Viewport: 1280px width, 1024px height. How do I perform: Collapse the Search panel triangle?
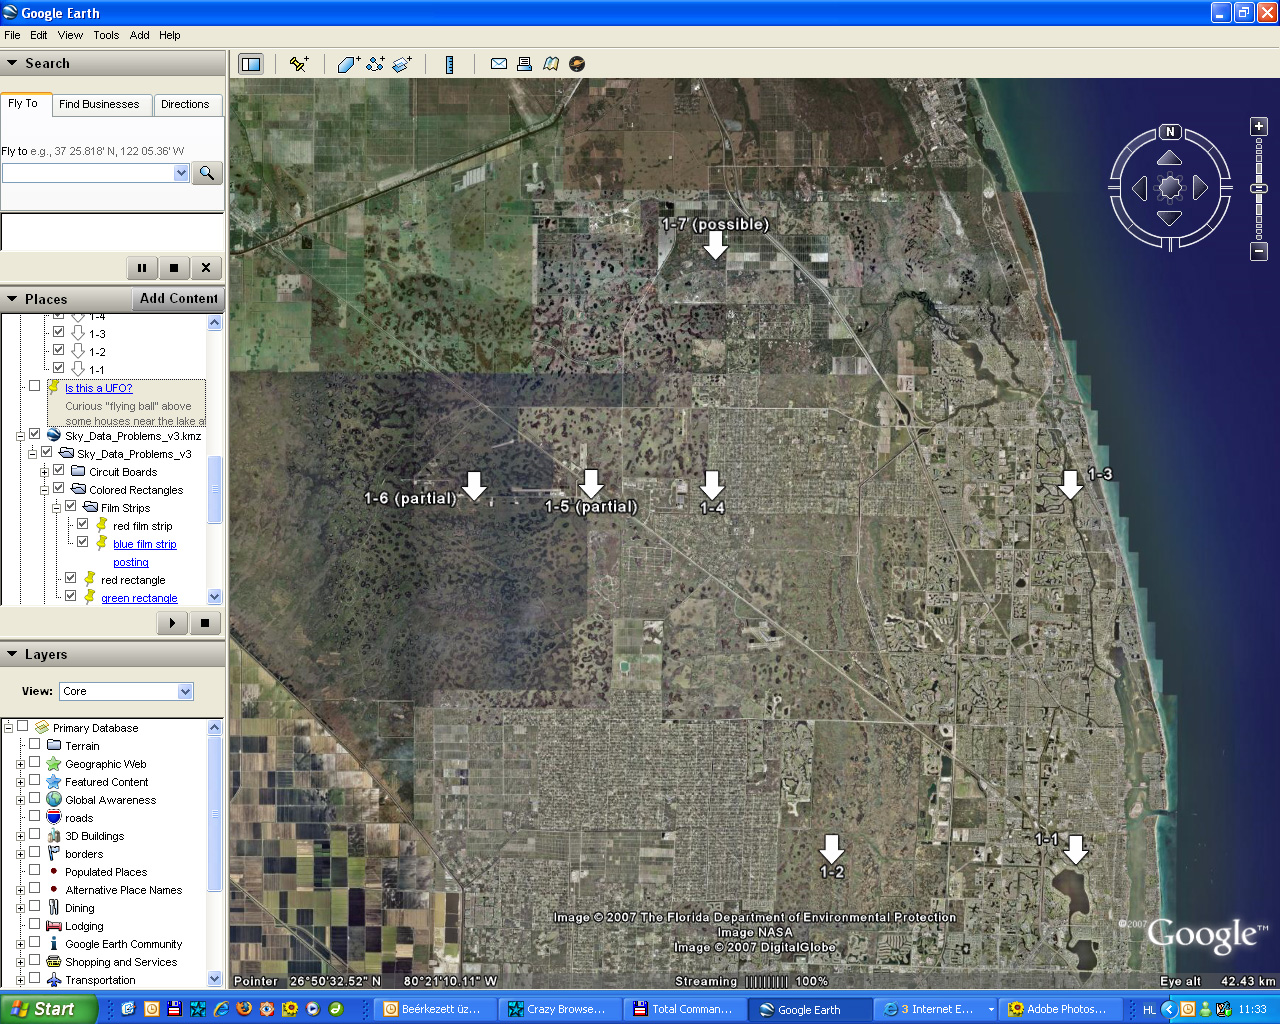pos(12,63)
